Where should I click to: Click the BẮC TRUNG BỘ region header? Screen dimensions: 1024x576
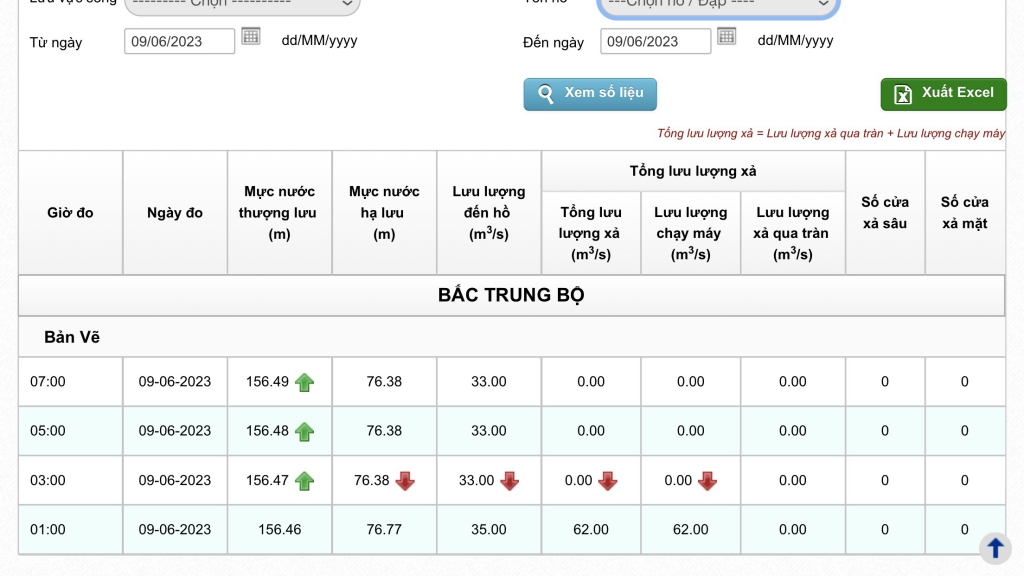click(x=511, y=295)
